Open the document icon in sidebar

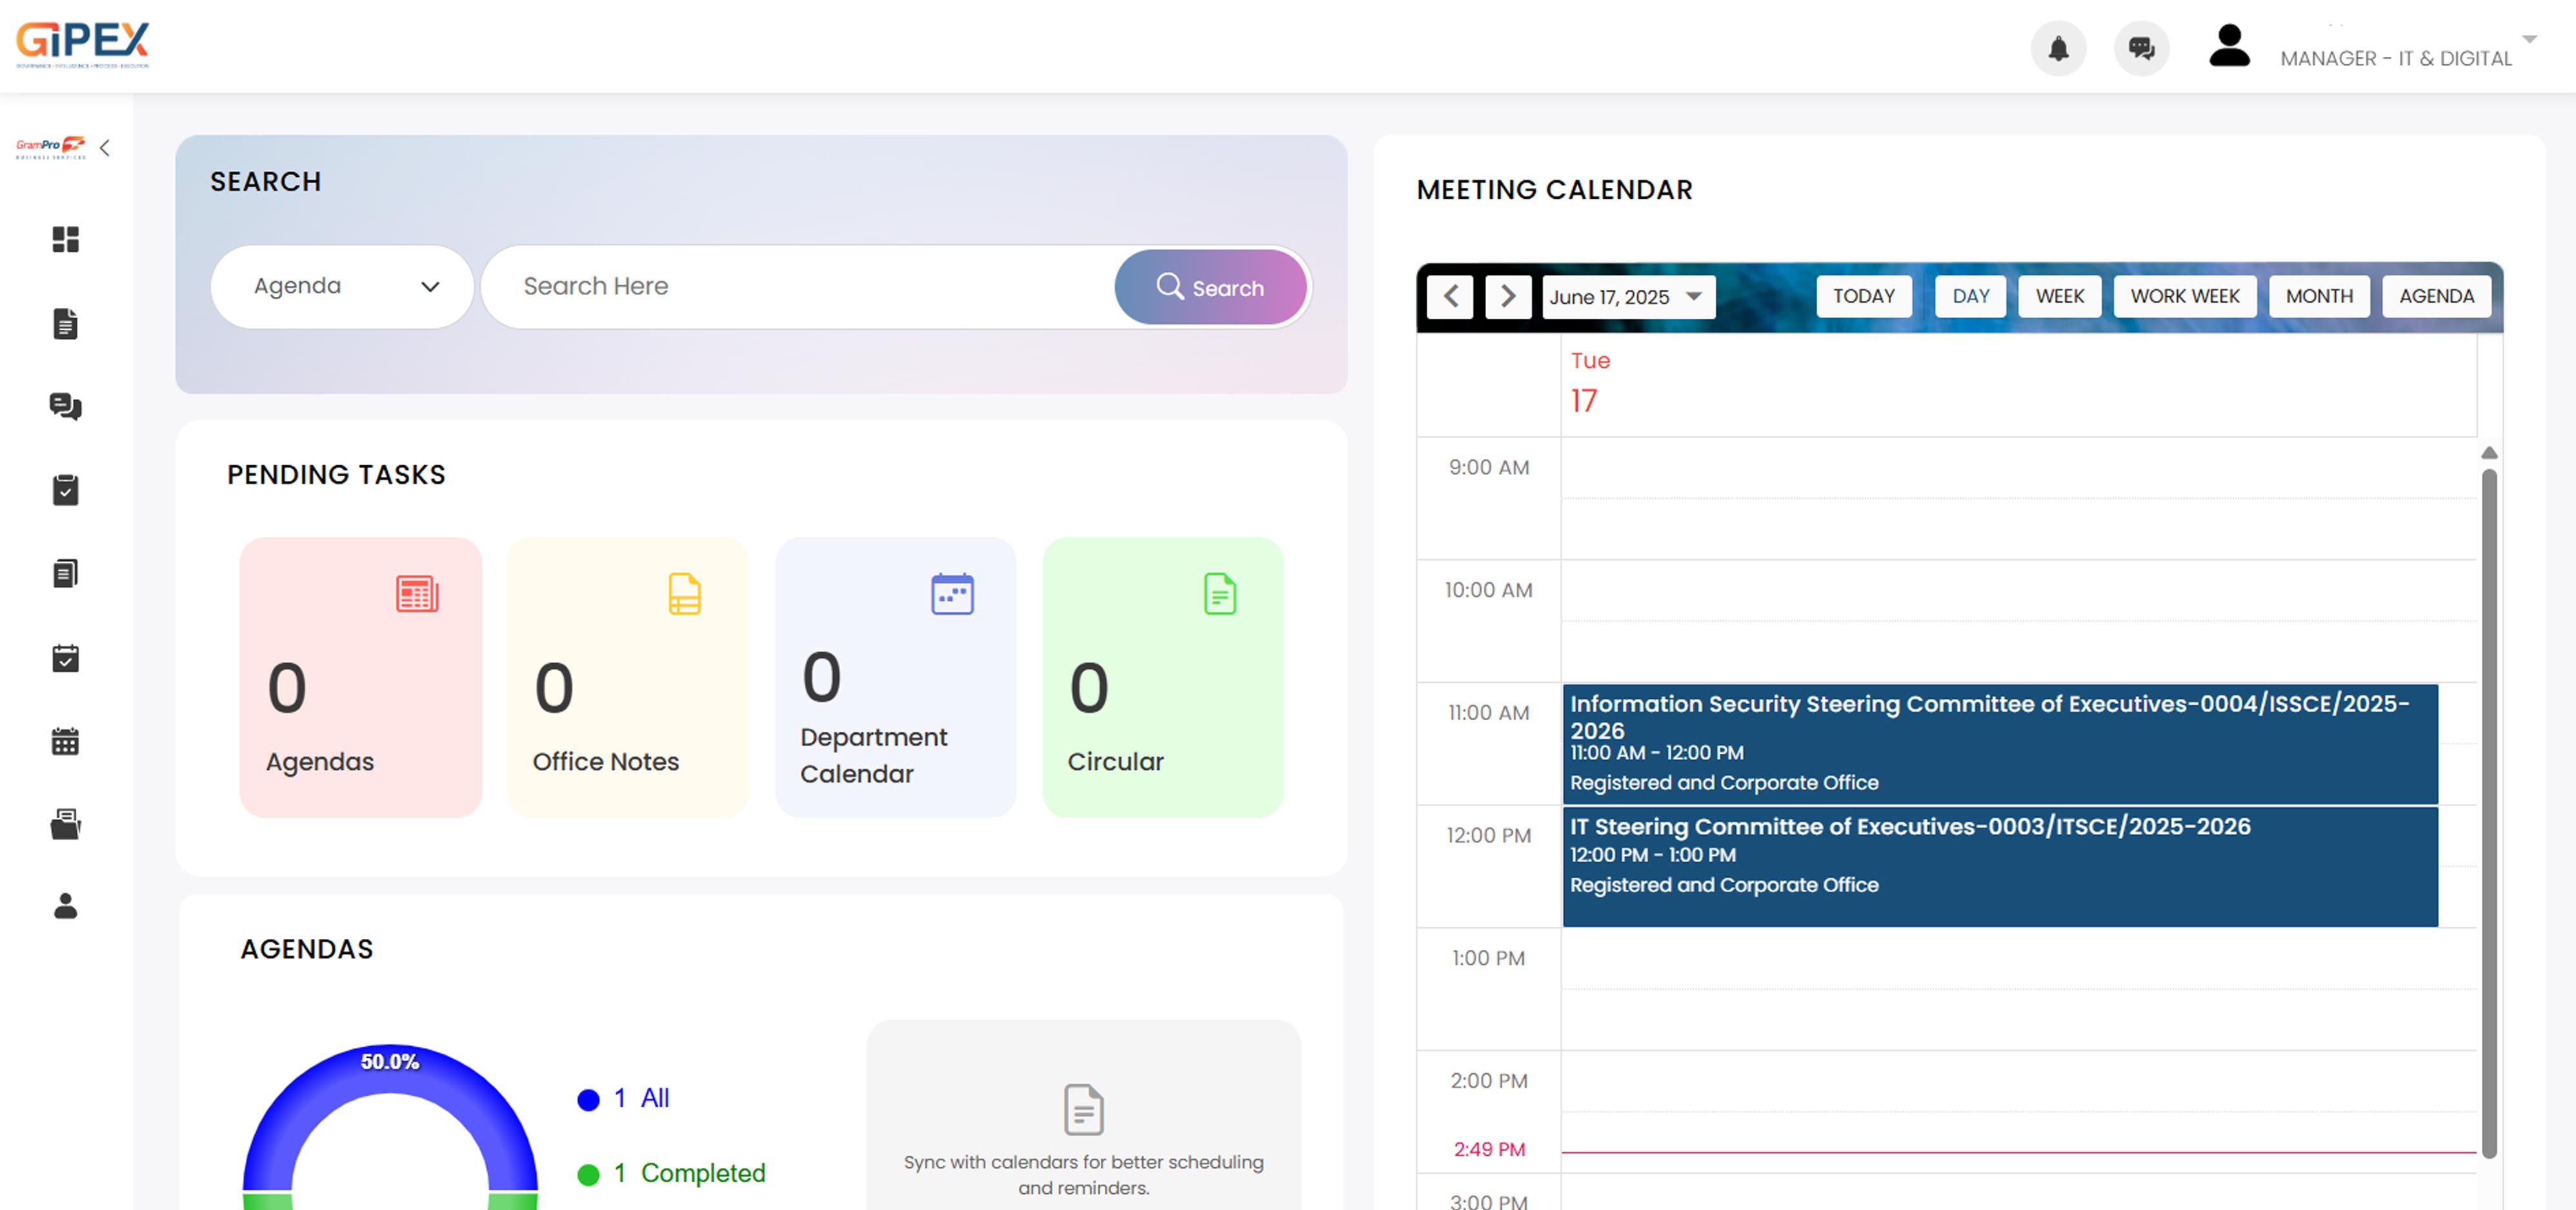[x=65, y=323]
